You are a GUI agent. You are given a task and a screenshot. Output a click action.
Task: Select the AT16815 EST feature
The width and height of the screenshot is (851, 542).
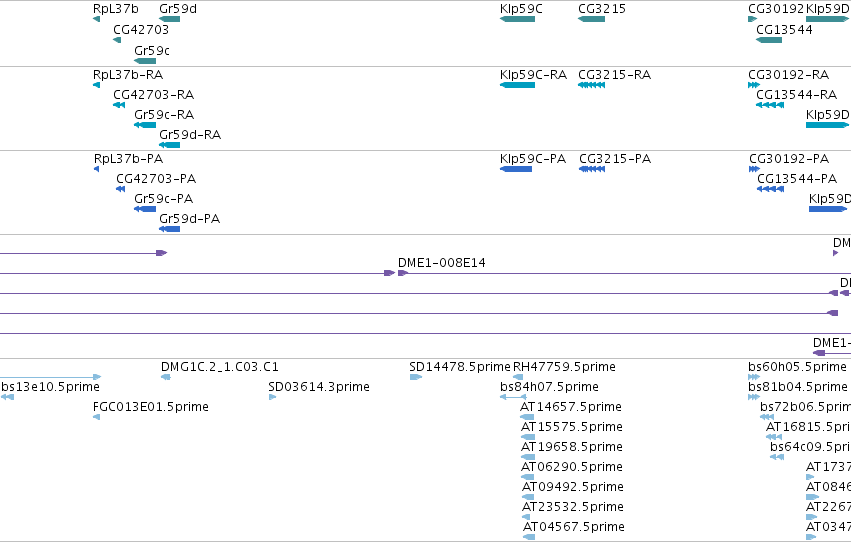[774, 437]
